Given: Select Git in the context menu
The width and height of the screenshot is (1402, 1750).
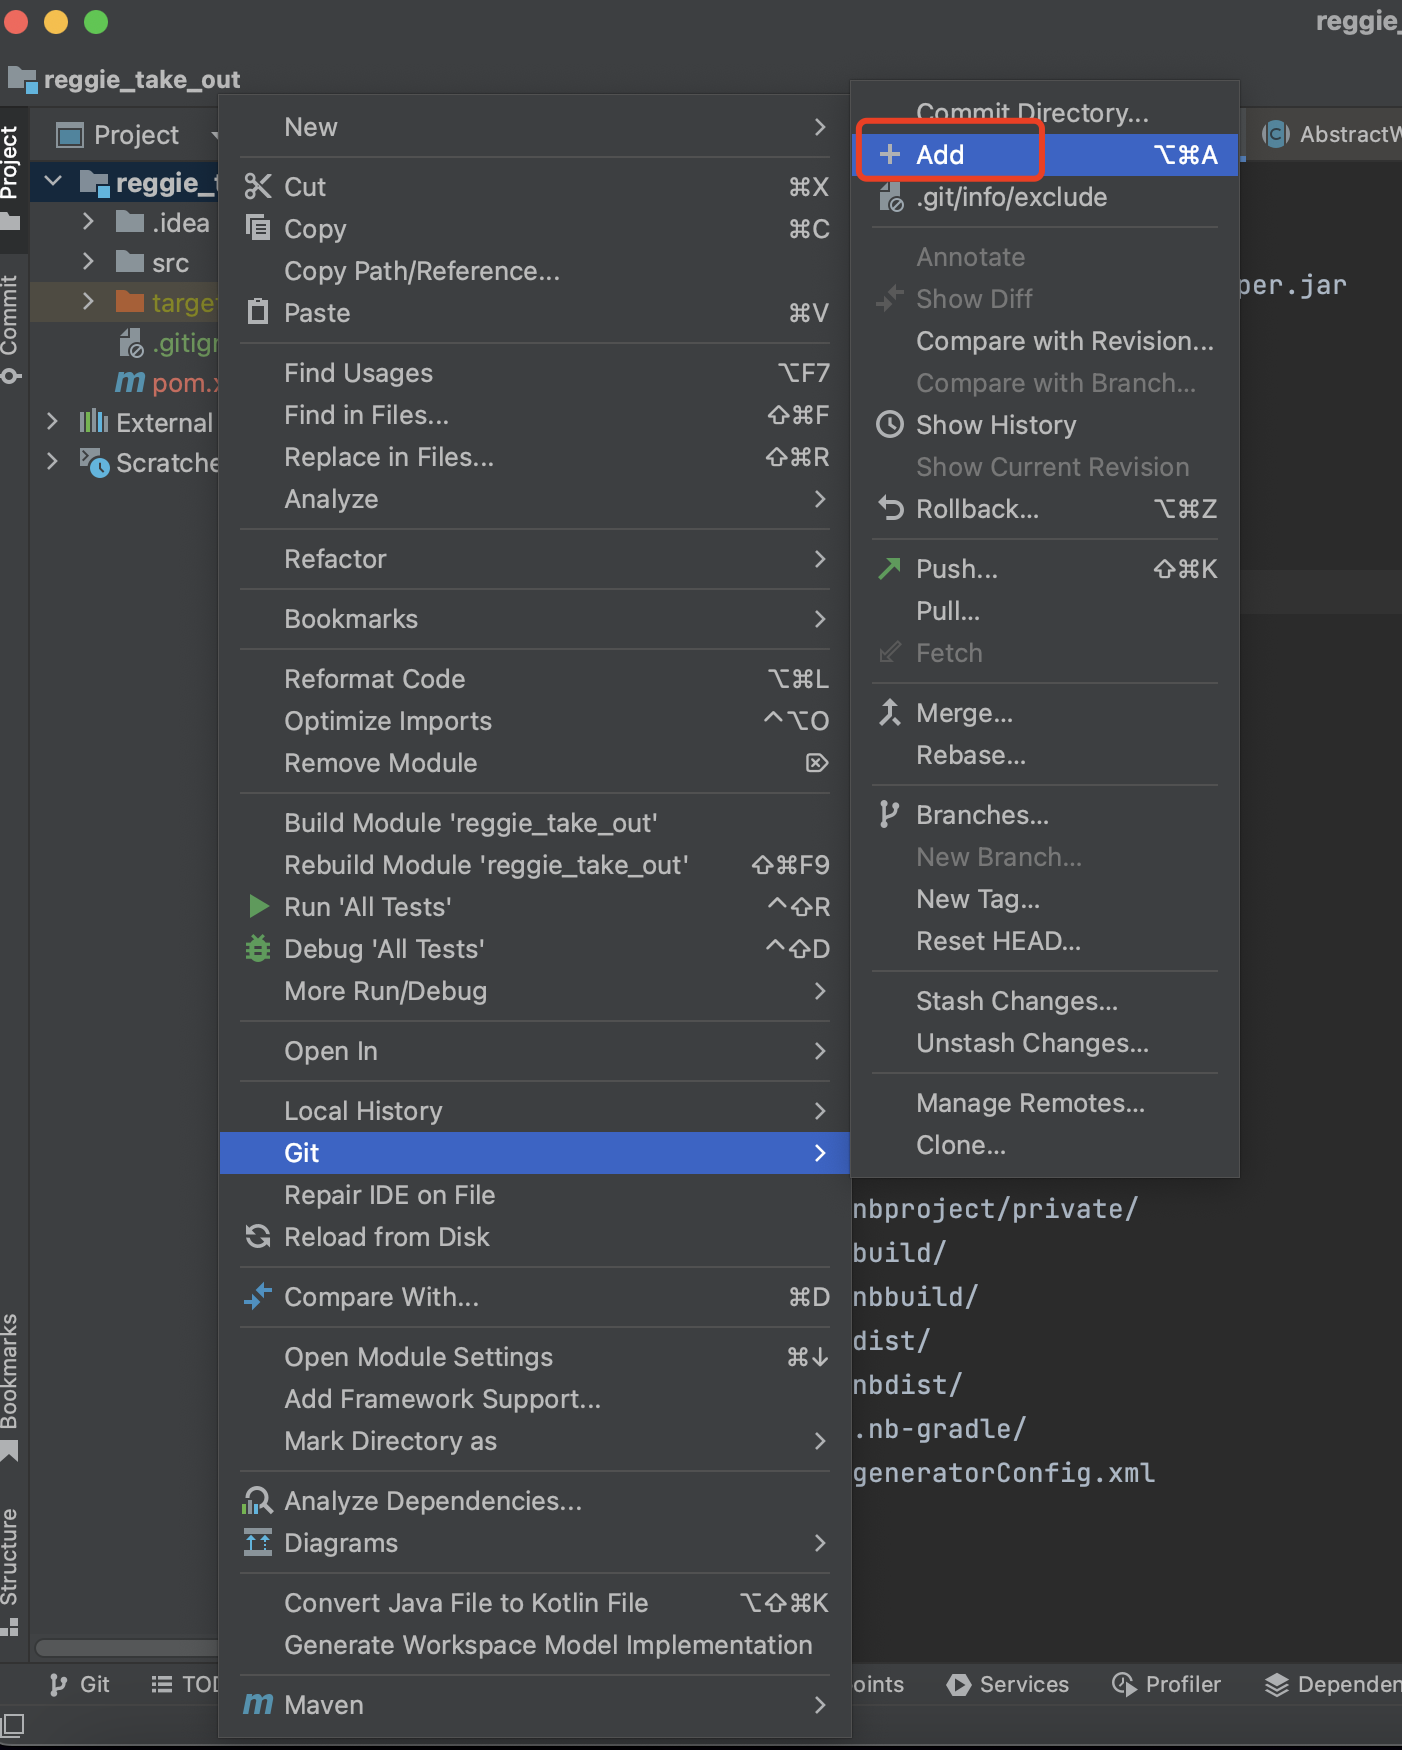Looking at the screenshot, I should tap(301, 1153).
